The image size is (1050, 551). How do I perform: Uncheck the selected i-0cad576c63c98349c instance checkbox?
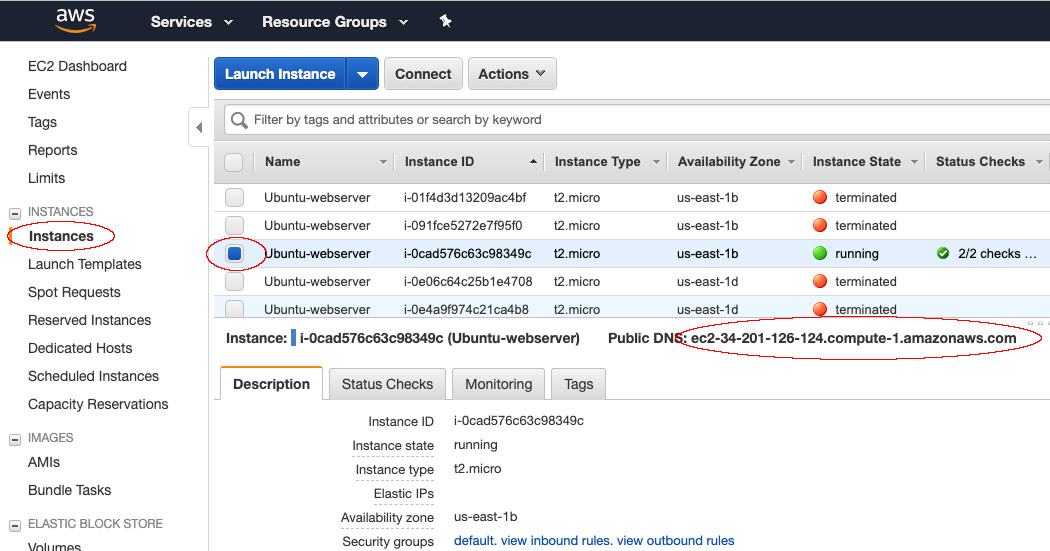point(234,254)
